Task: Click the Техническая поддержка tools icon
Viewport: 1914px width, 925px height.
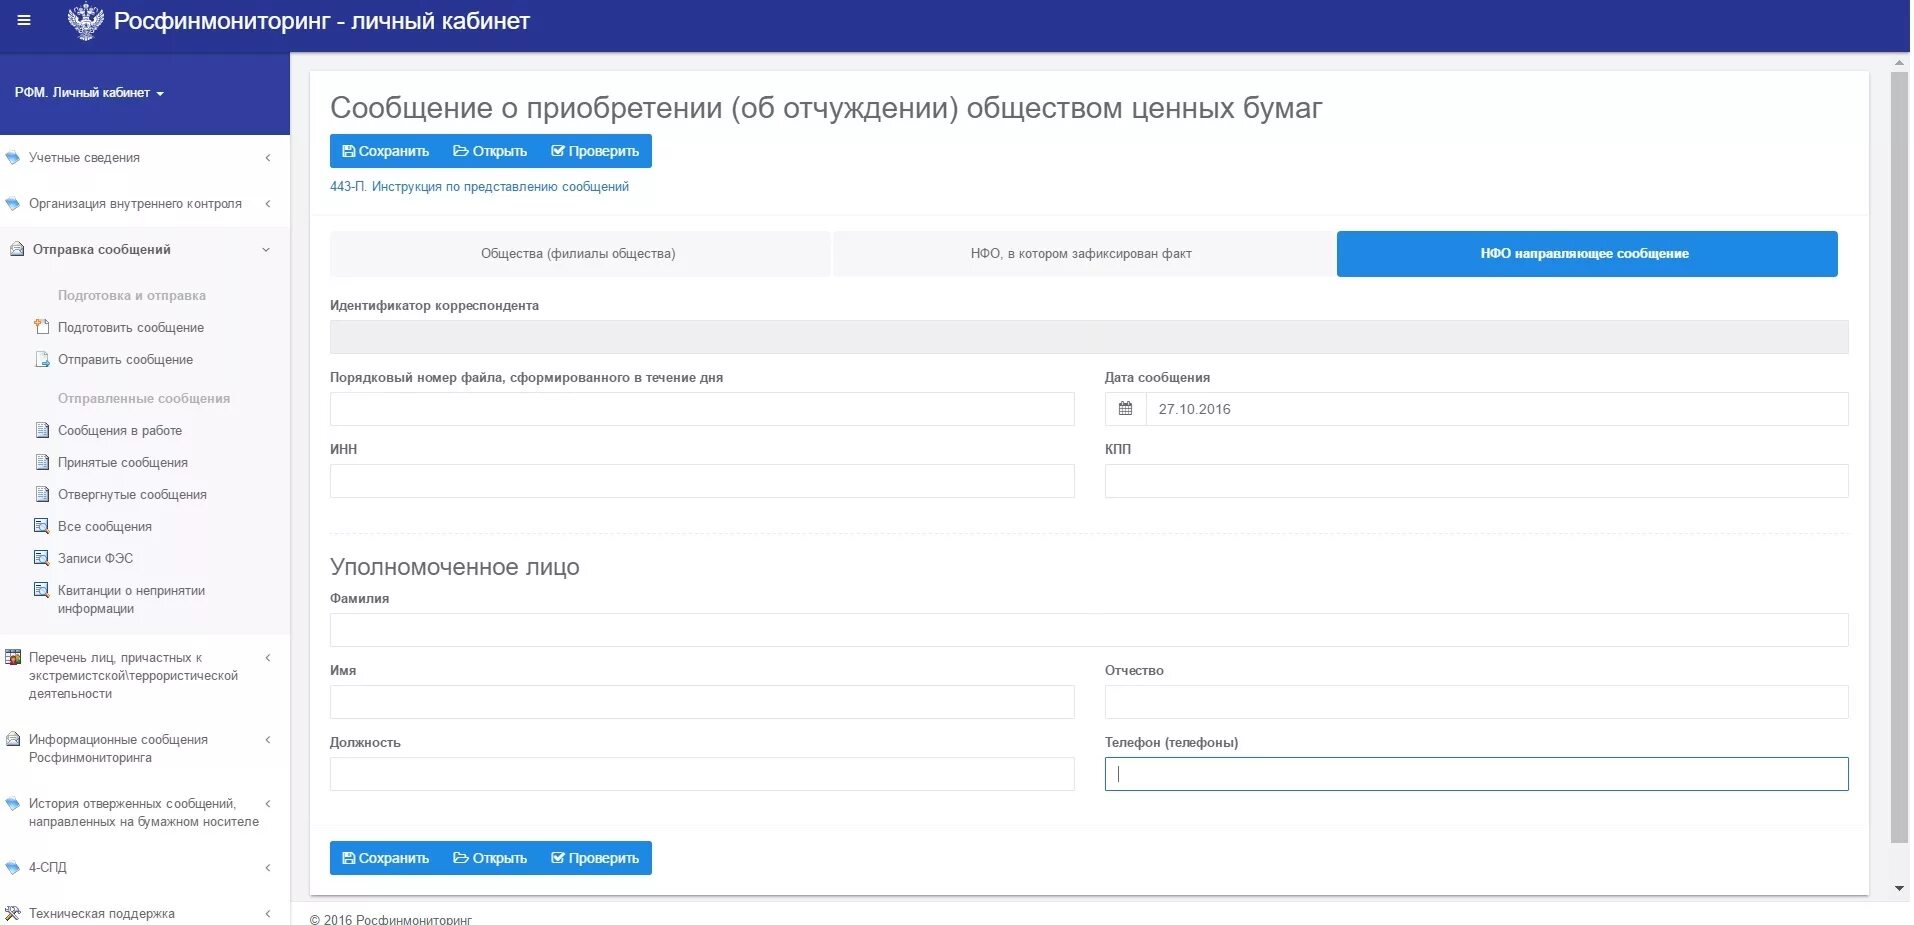Action: point(13,913)
